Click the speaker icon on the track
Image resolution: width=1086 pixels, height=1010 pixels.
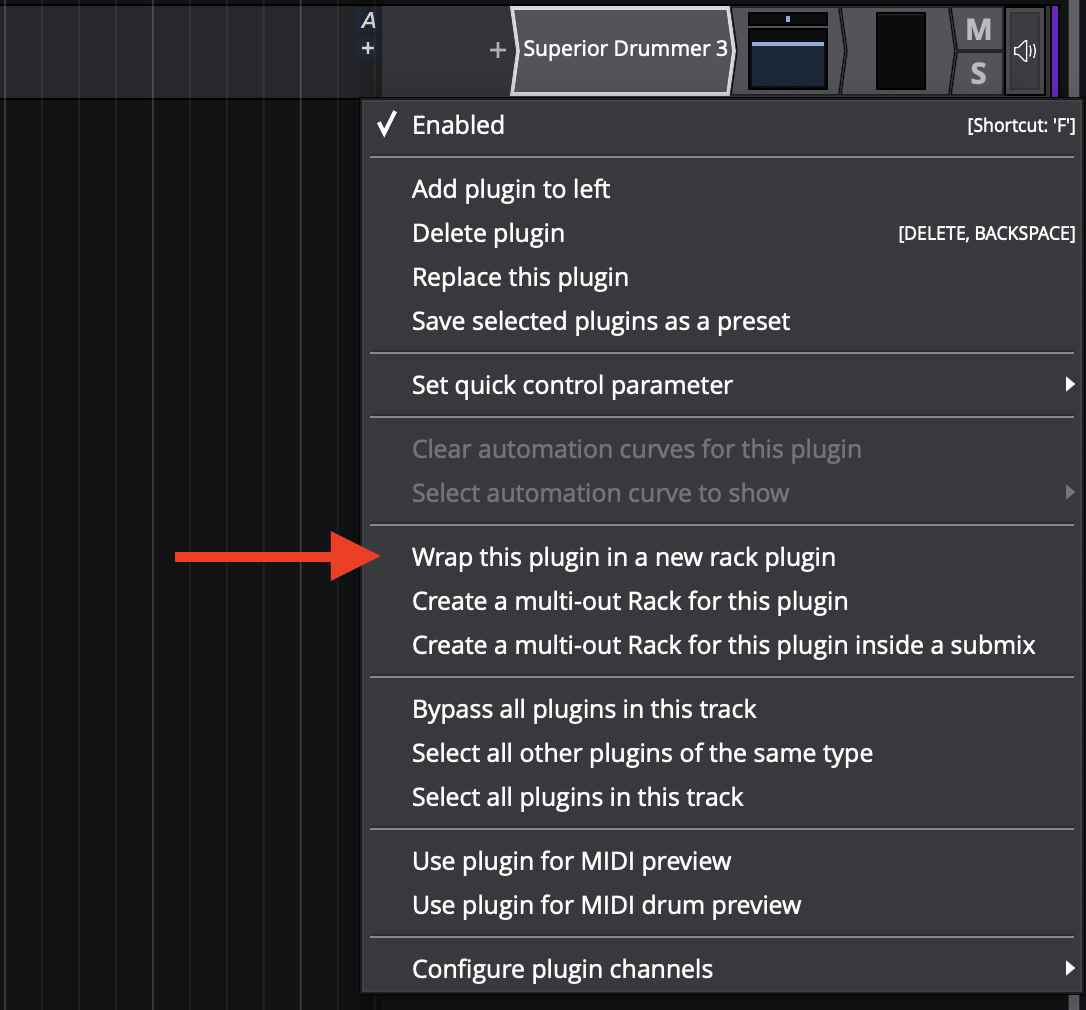[1024, 52]
